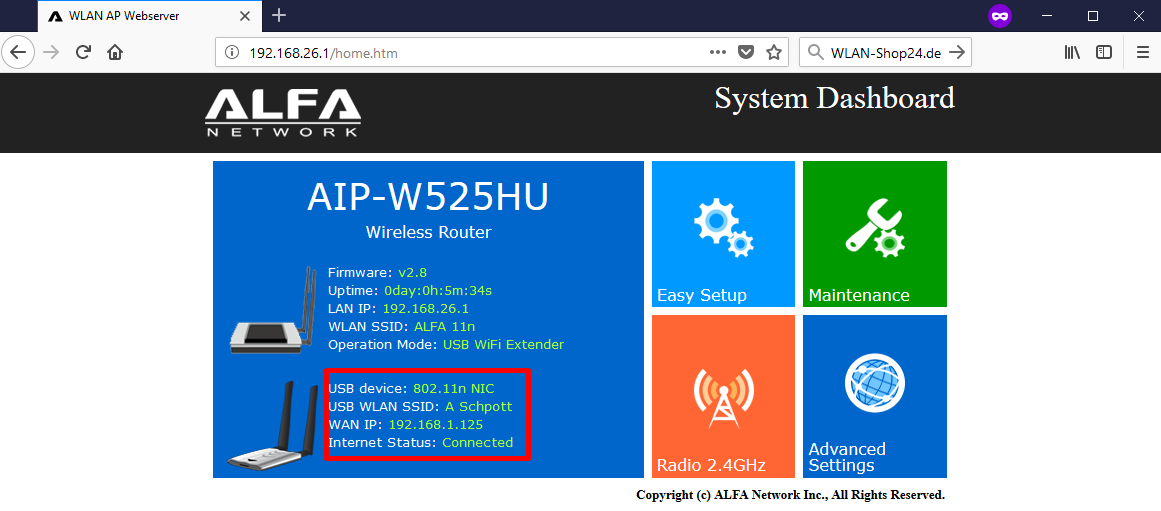Maximize the browser window
1161x511 pixels.
point(1093,16)
